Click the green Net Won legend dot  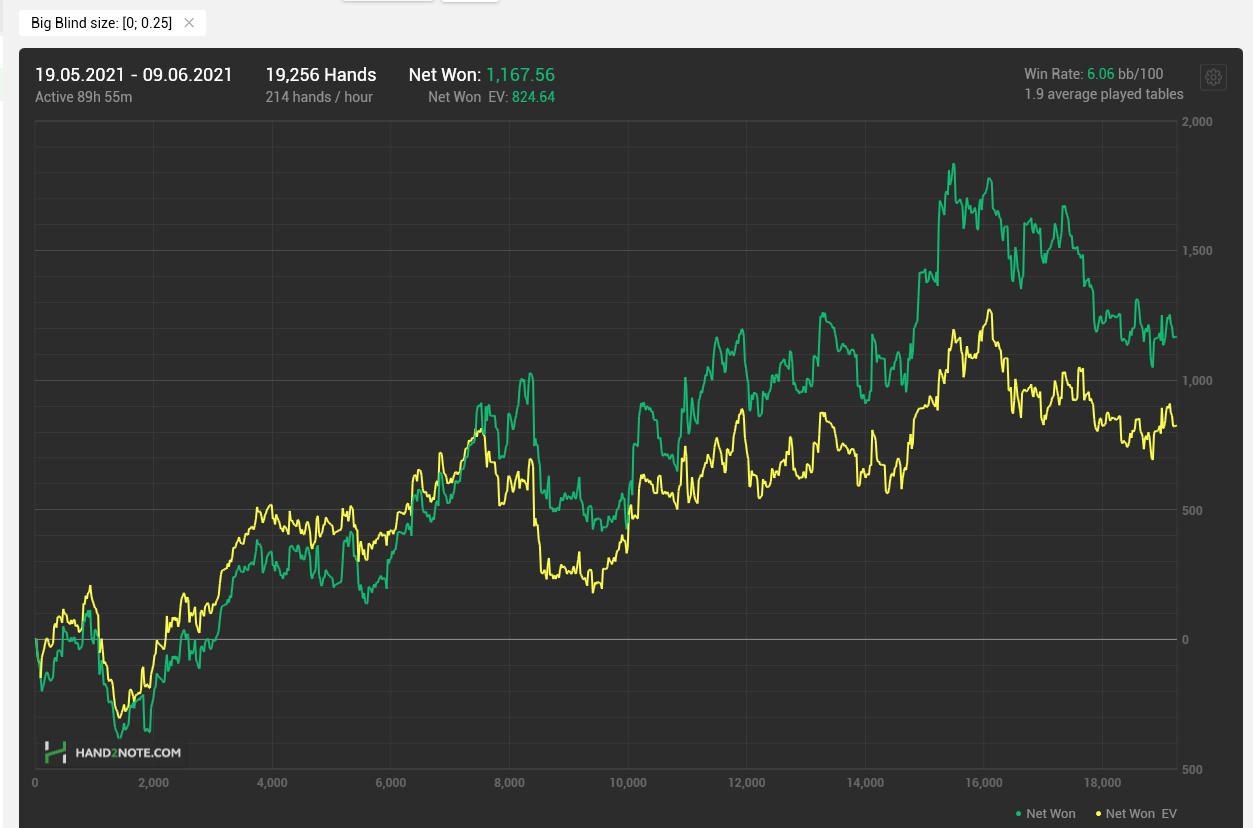coord(1018,814)
